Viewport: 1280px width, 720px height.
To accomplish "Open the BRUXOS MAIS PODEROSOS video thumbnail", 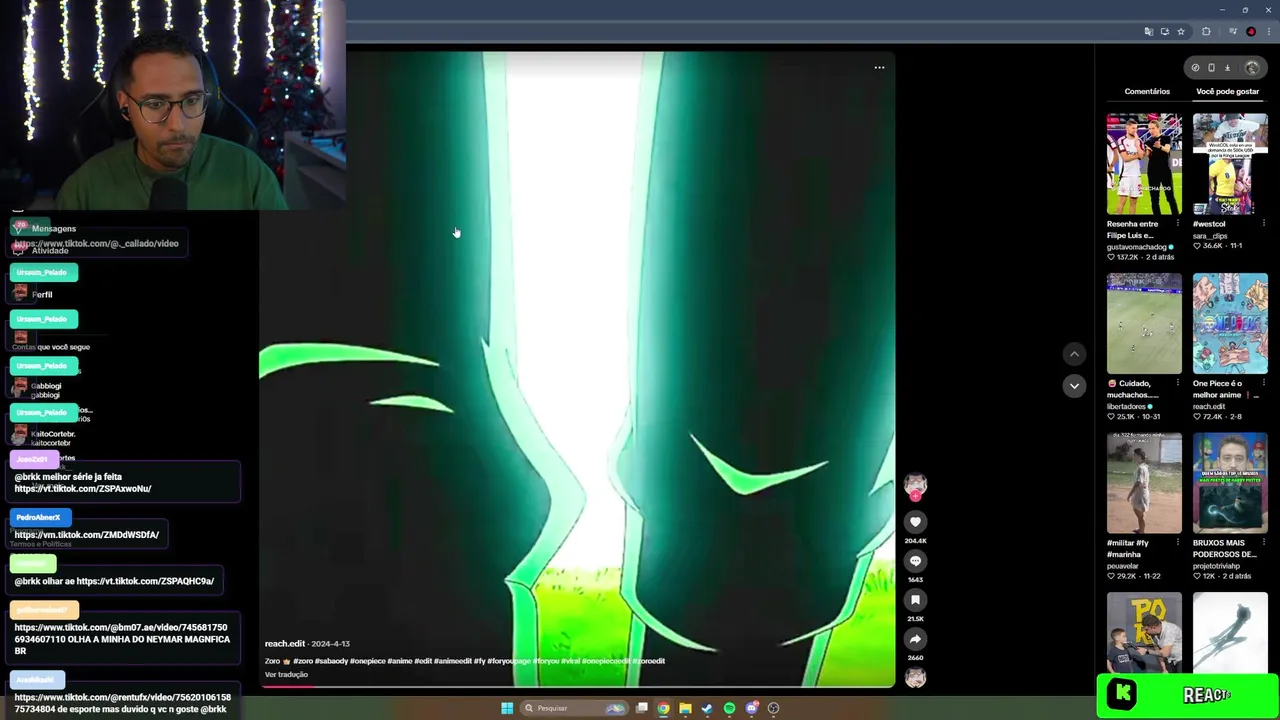I will (x=1230, y=483).
